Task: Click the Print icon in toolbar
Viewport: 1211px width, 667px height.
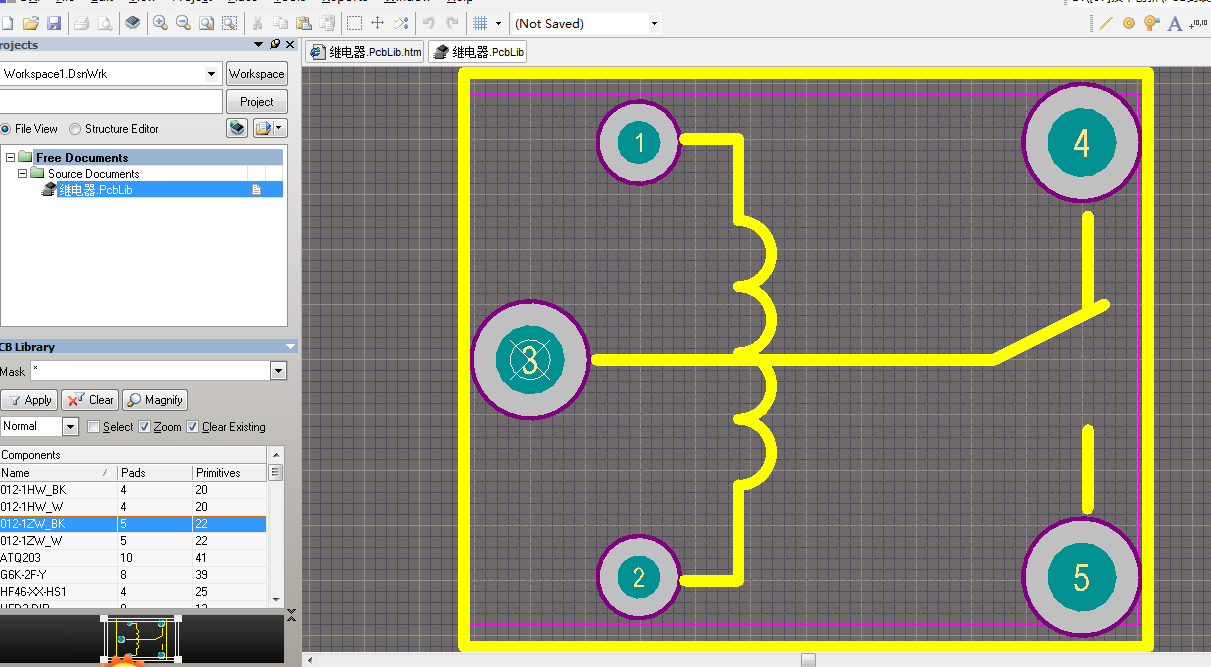Action: click(82, 22)
